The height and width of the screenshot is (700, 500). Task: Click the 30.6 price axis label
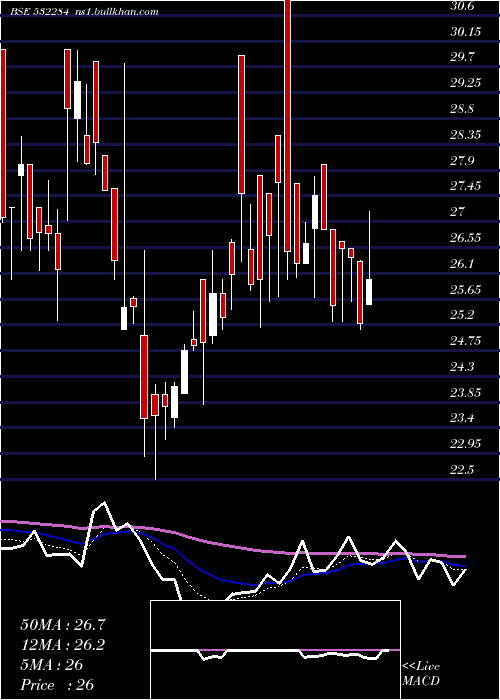pos(462,6)
